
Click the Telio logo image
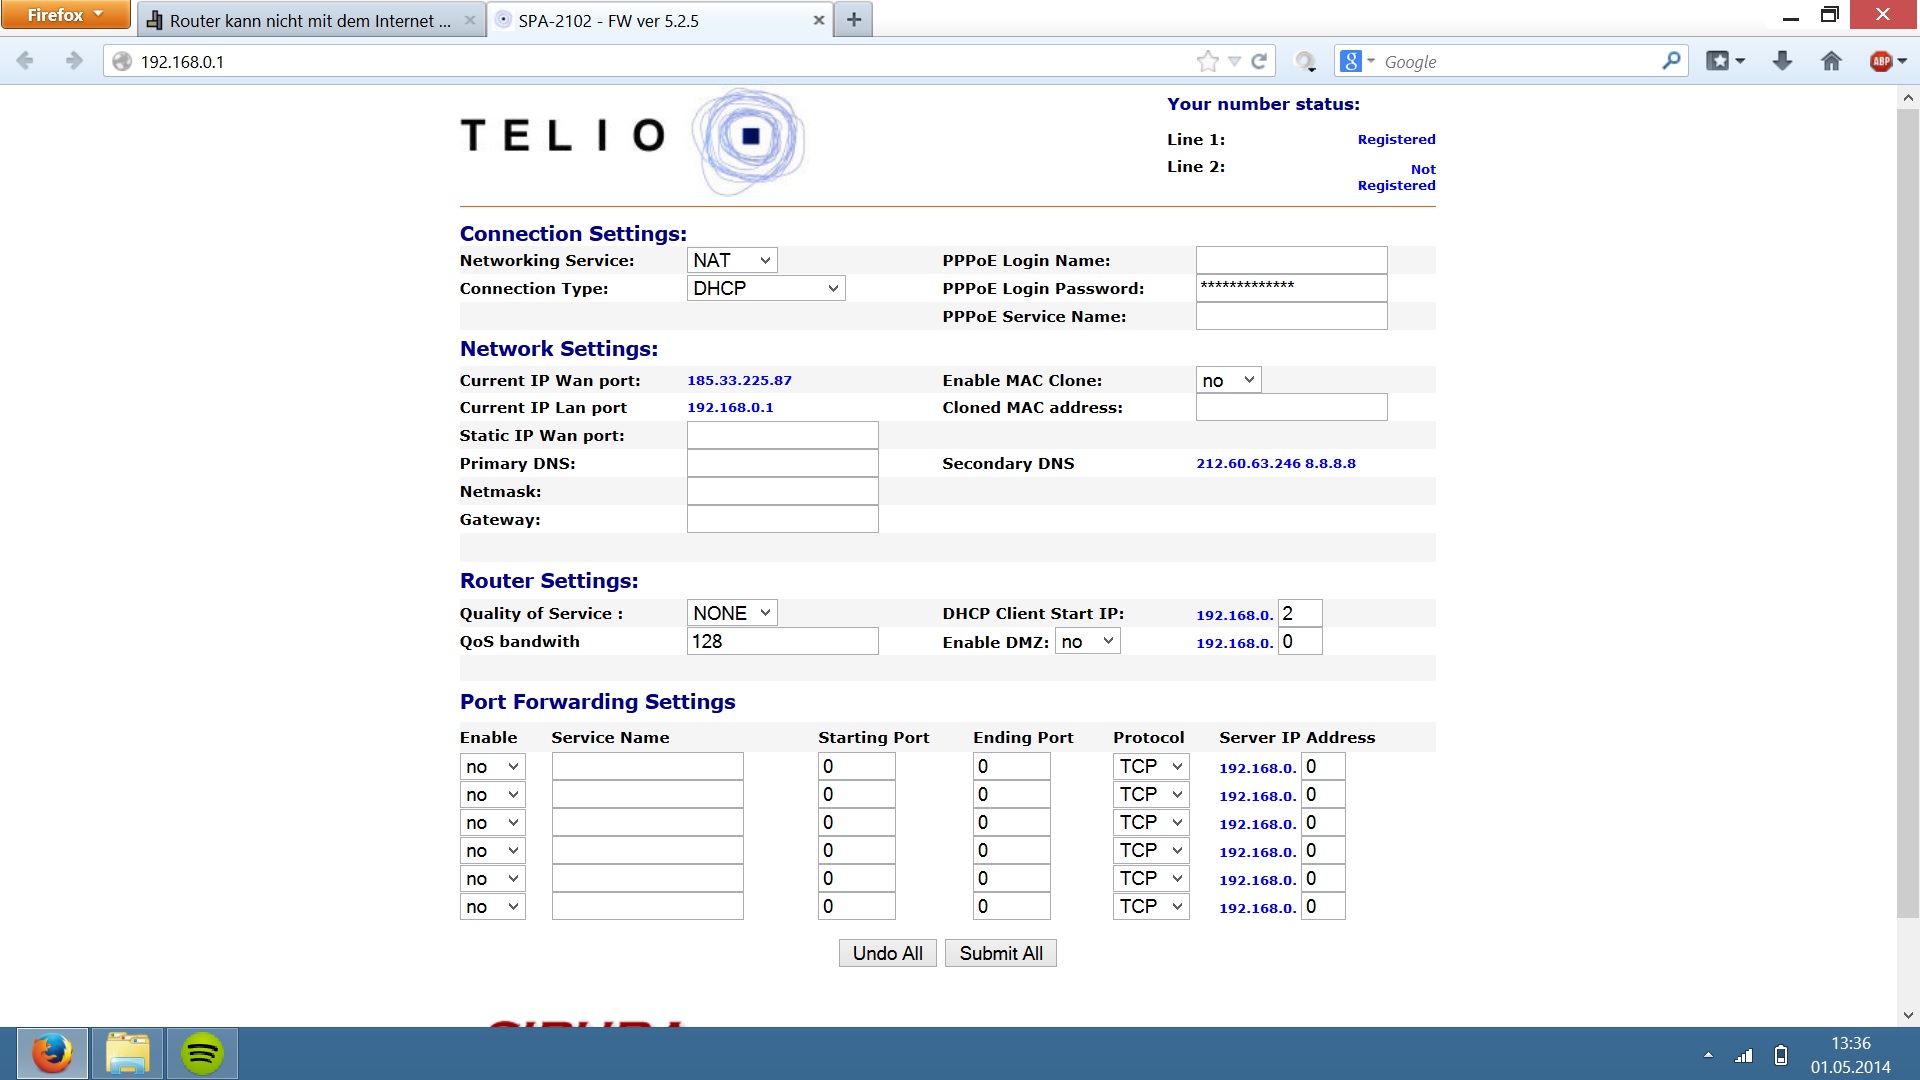[633, 141]
